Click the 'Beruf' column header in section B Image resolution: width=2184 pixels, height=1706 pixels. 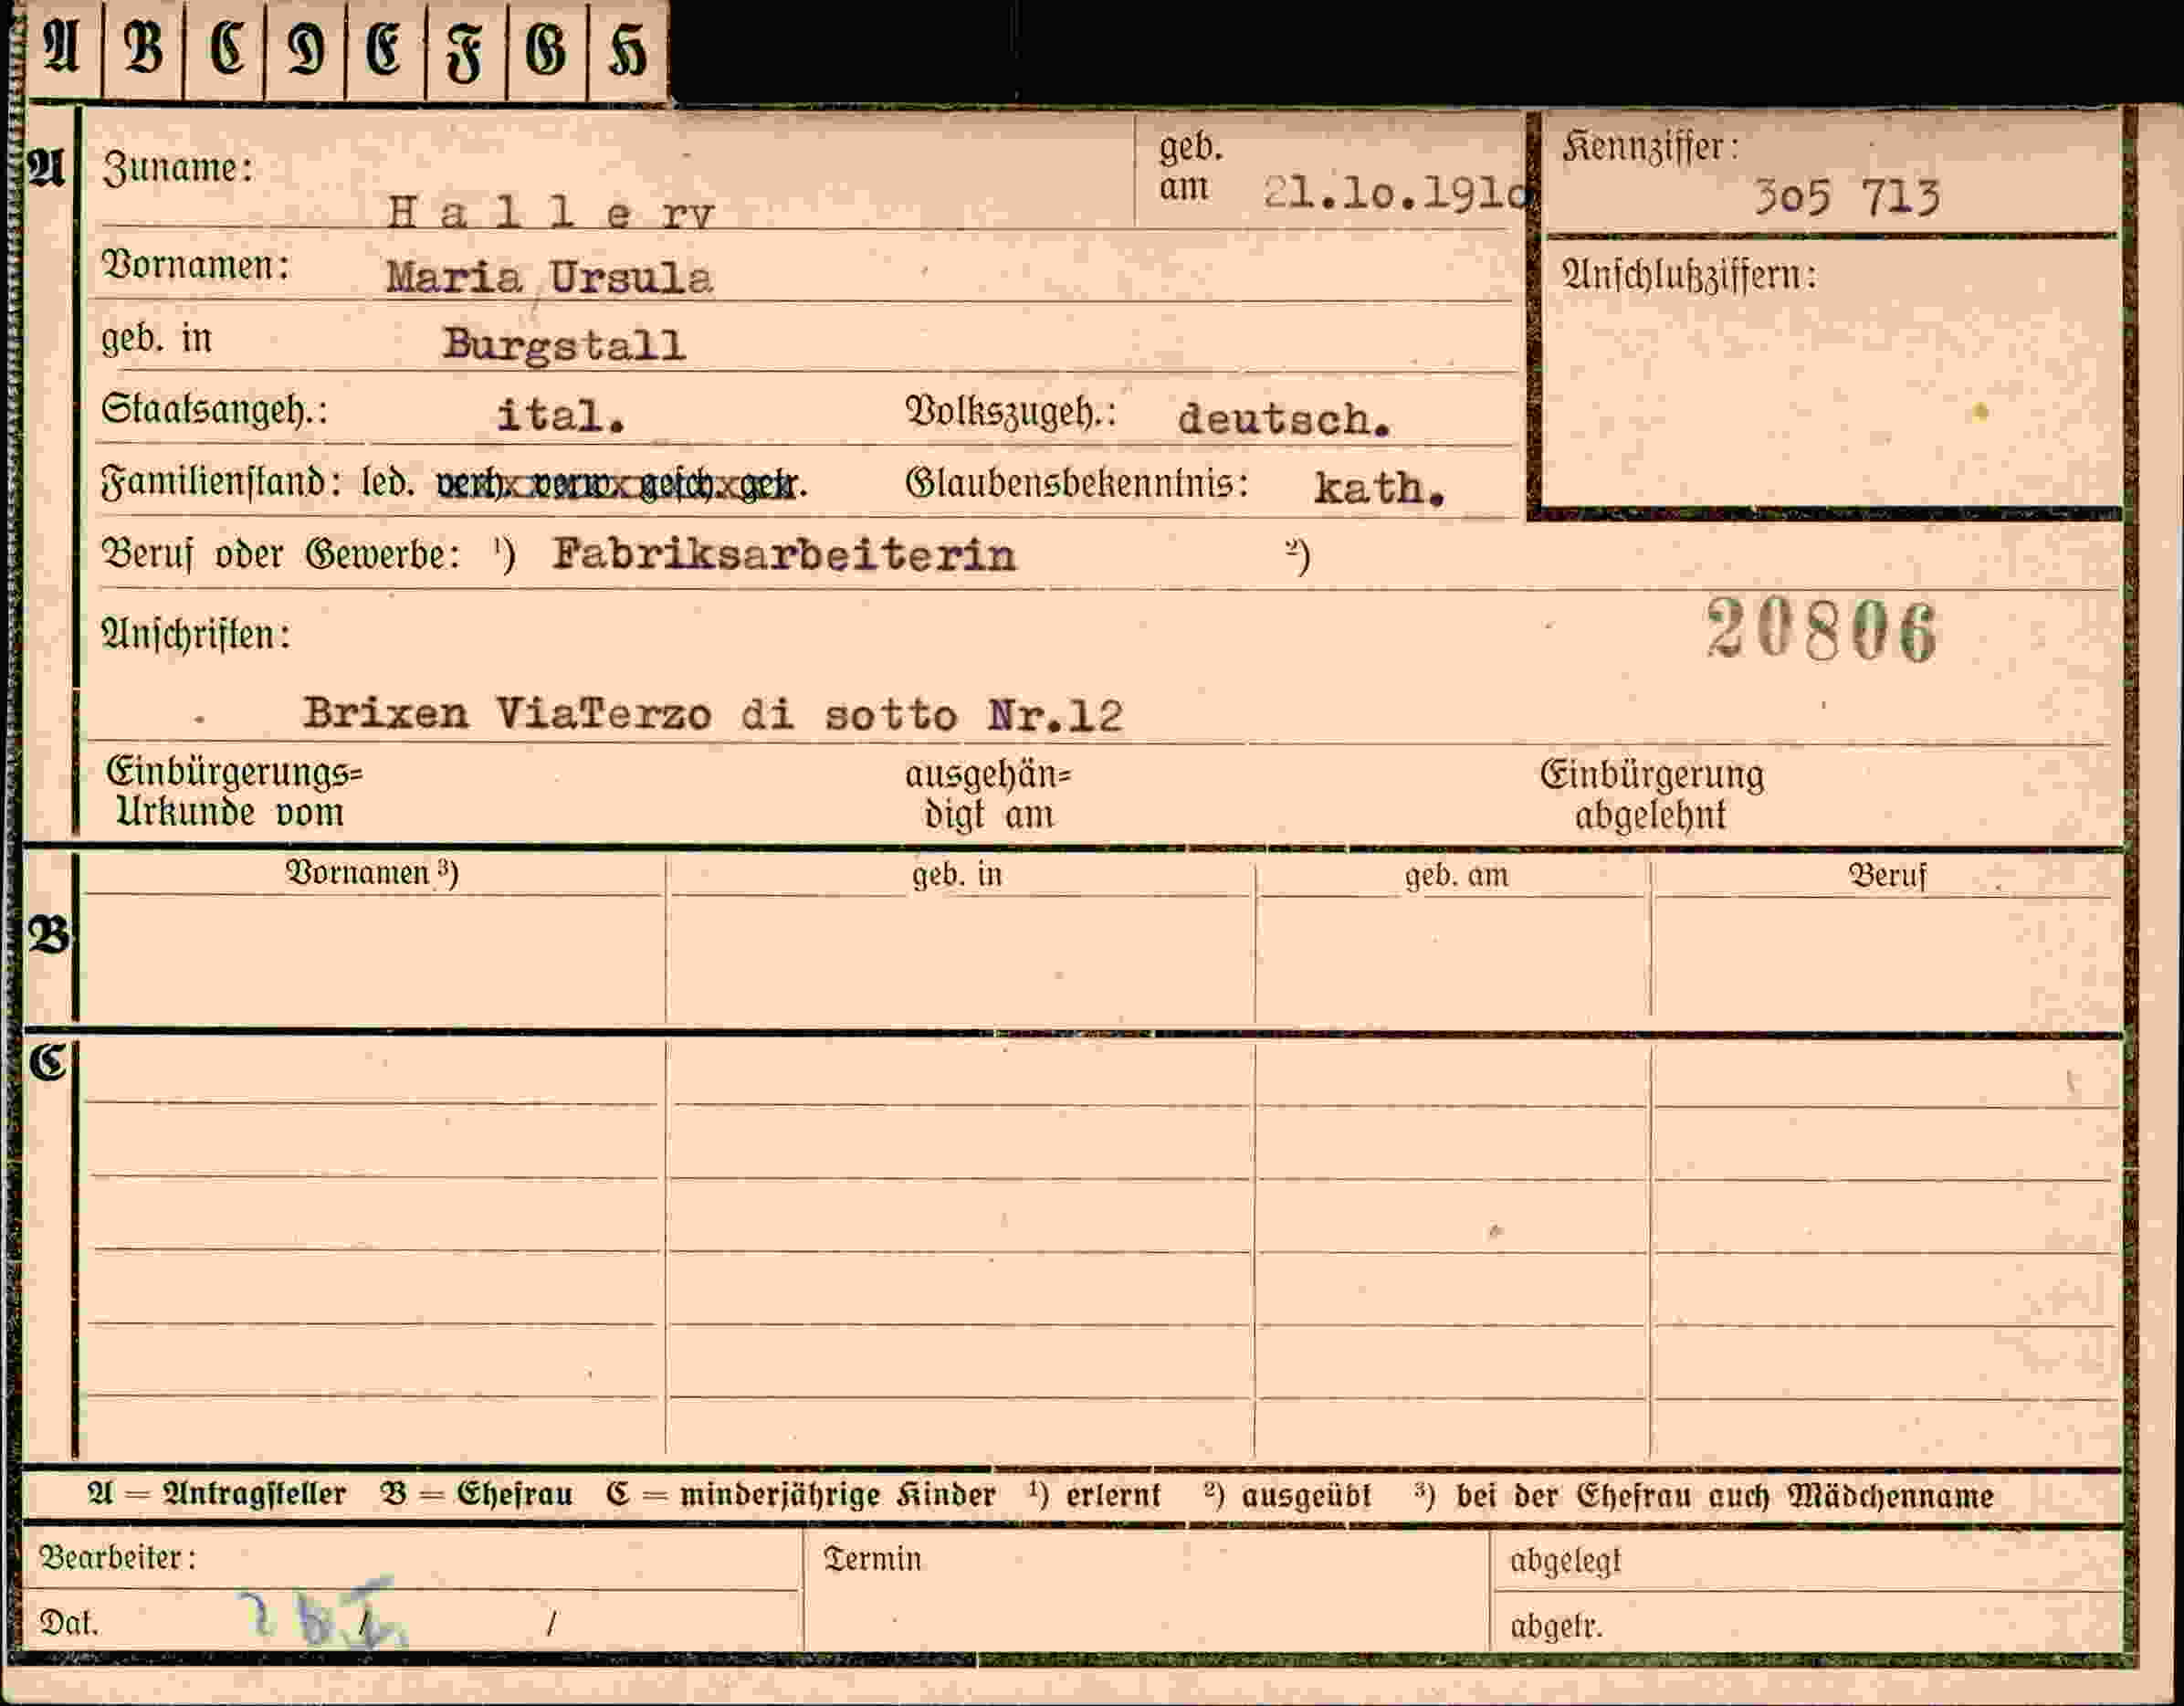point(1887,876)
